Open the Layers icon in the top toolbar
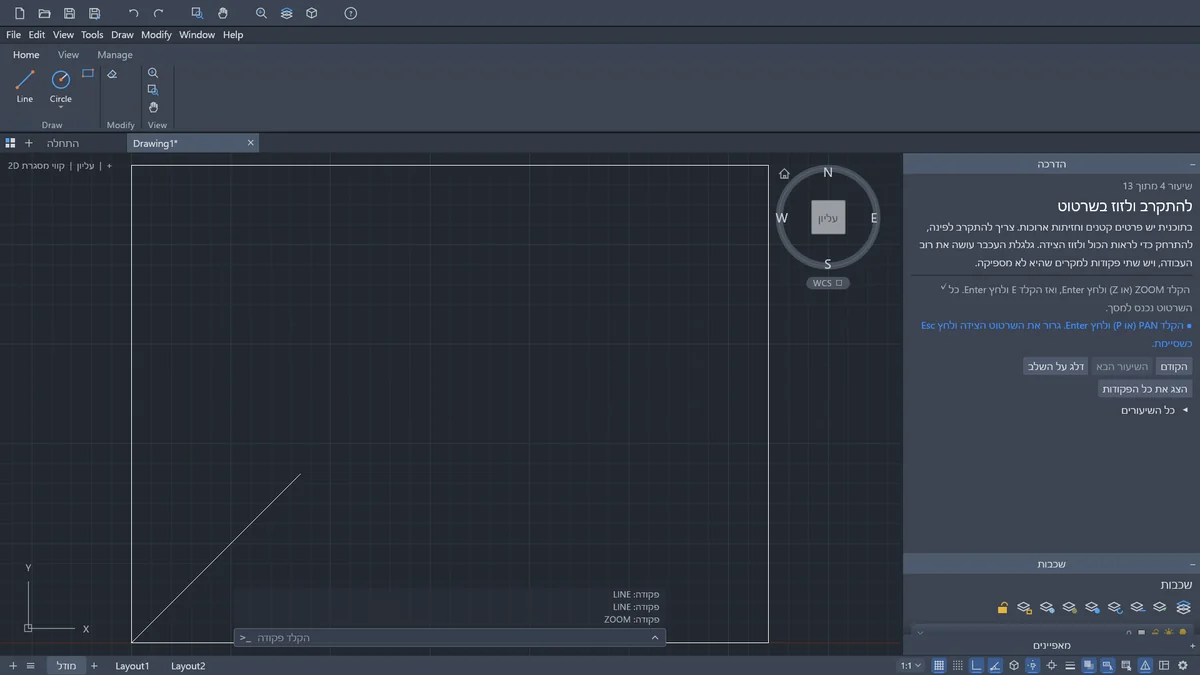 tap(287, 13)
